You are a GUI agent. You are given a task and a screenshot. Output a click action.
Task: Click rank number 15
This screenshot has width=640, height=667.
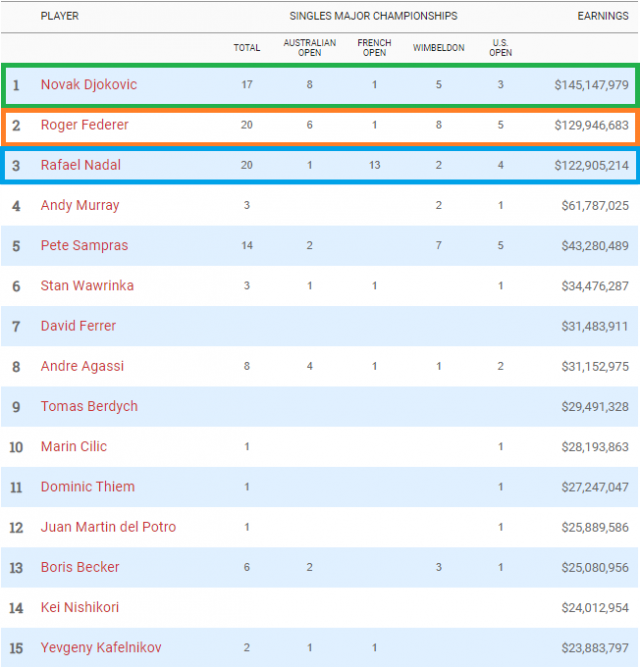pos(16,648)
